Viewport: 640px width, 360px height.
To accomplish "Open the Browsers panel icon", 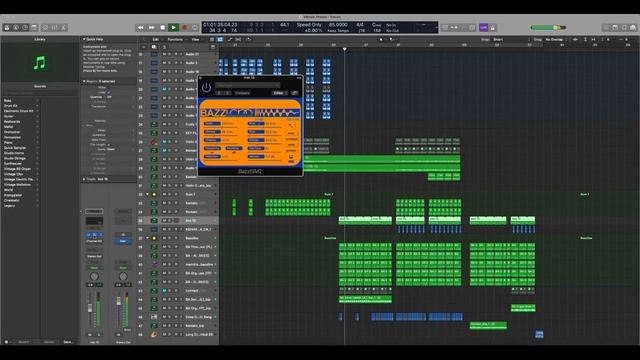I will tap(633, 27).
